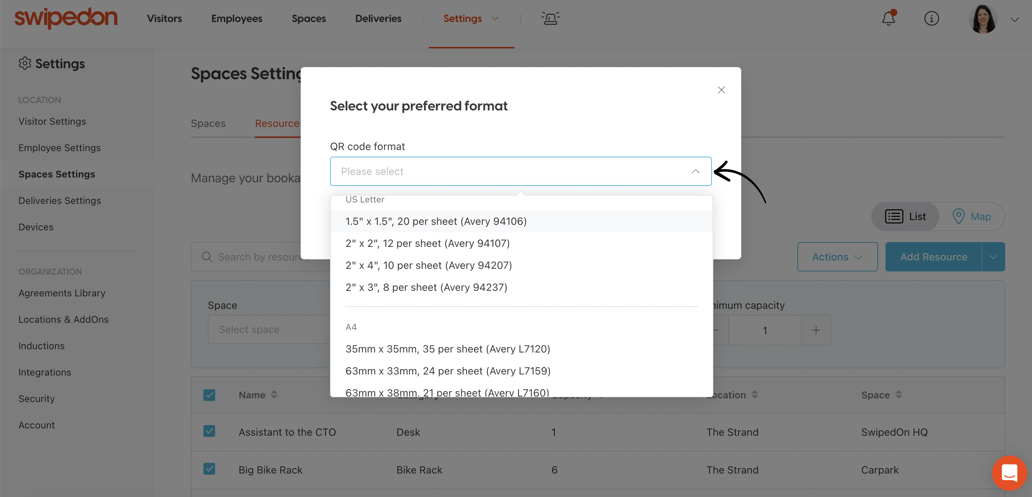Choose 2" x 2", 12 per sheet option
1032x497 pixels.
click(x=427, y=243)
